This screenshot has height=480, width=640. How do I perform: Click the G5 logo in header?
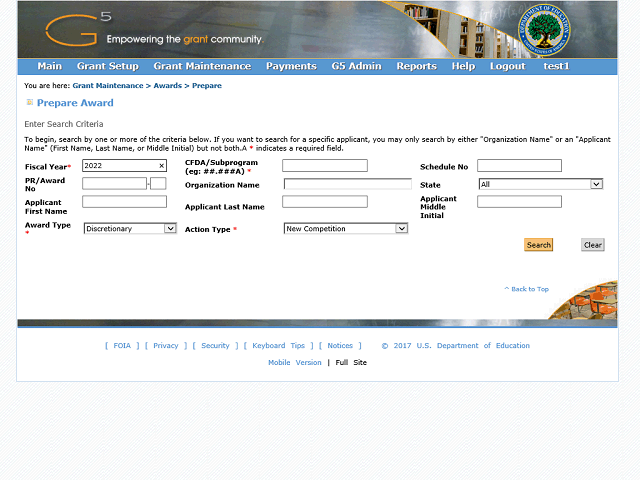[78, 29]
